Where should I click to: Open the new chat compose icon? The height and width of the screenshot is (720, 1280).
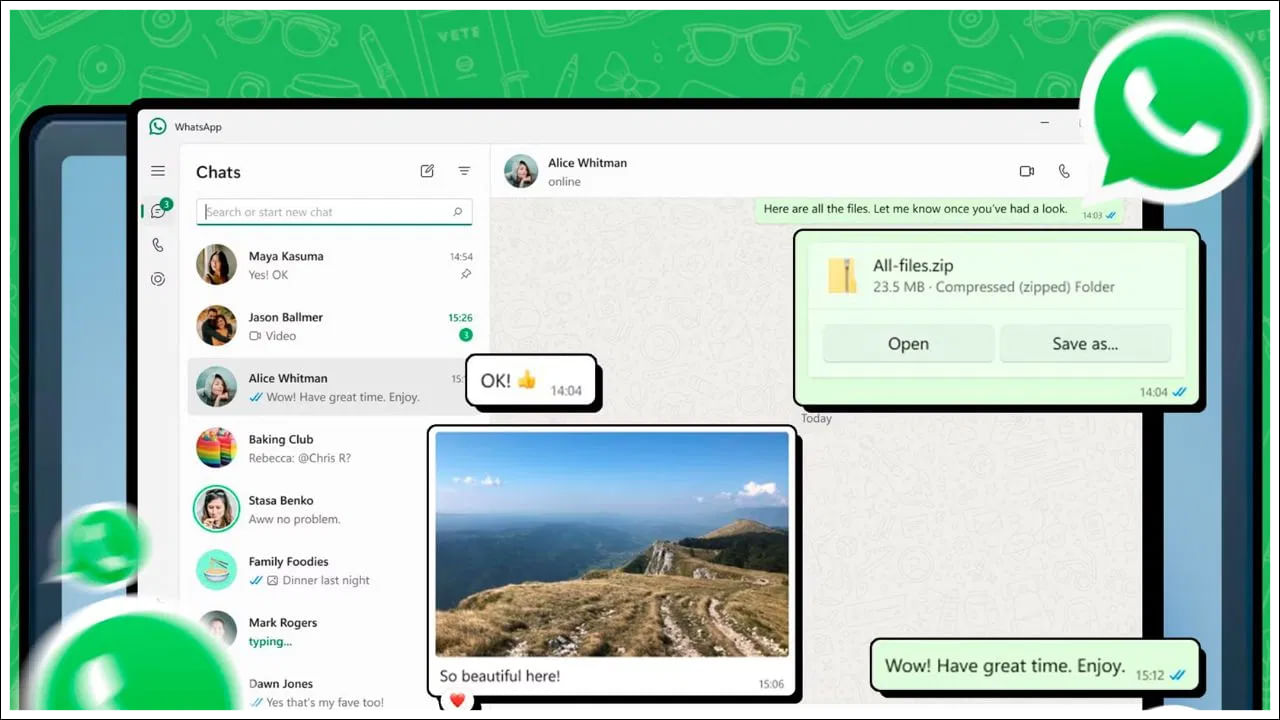click(x=427, y=171)
